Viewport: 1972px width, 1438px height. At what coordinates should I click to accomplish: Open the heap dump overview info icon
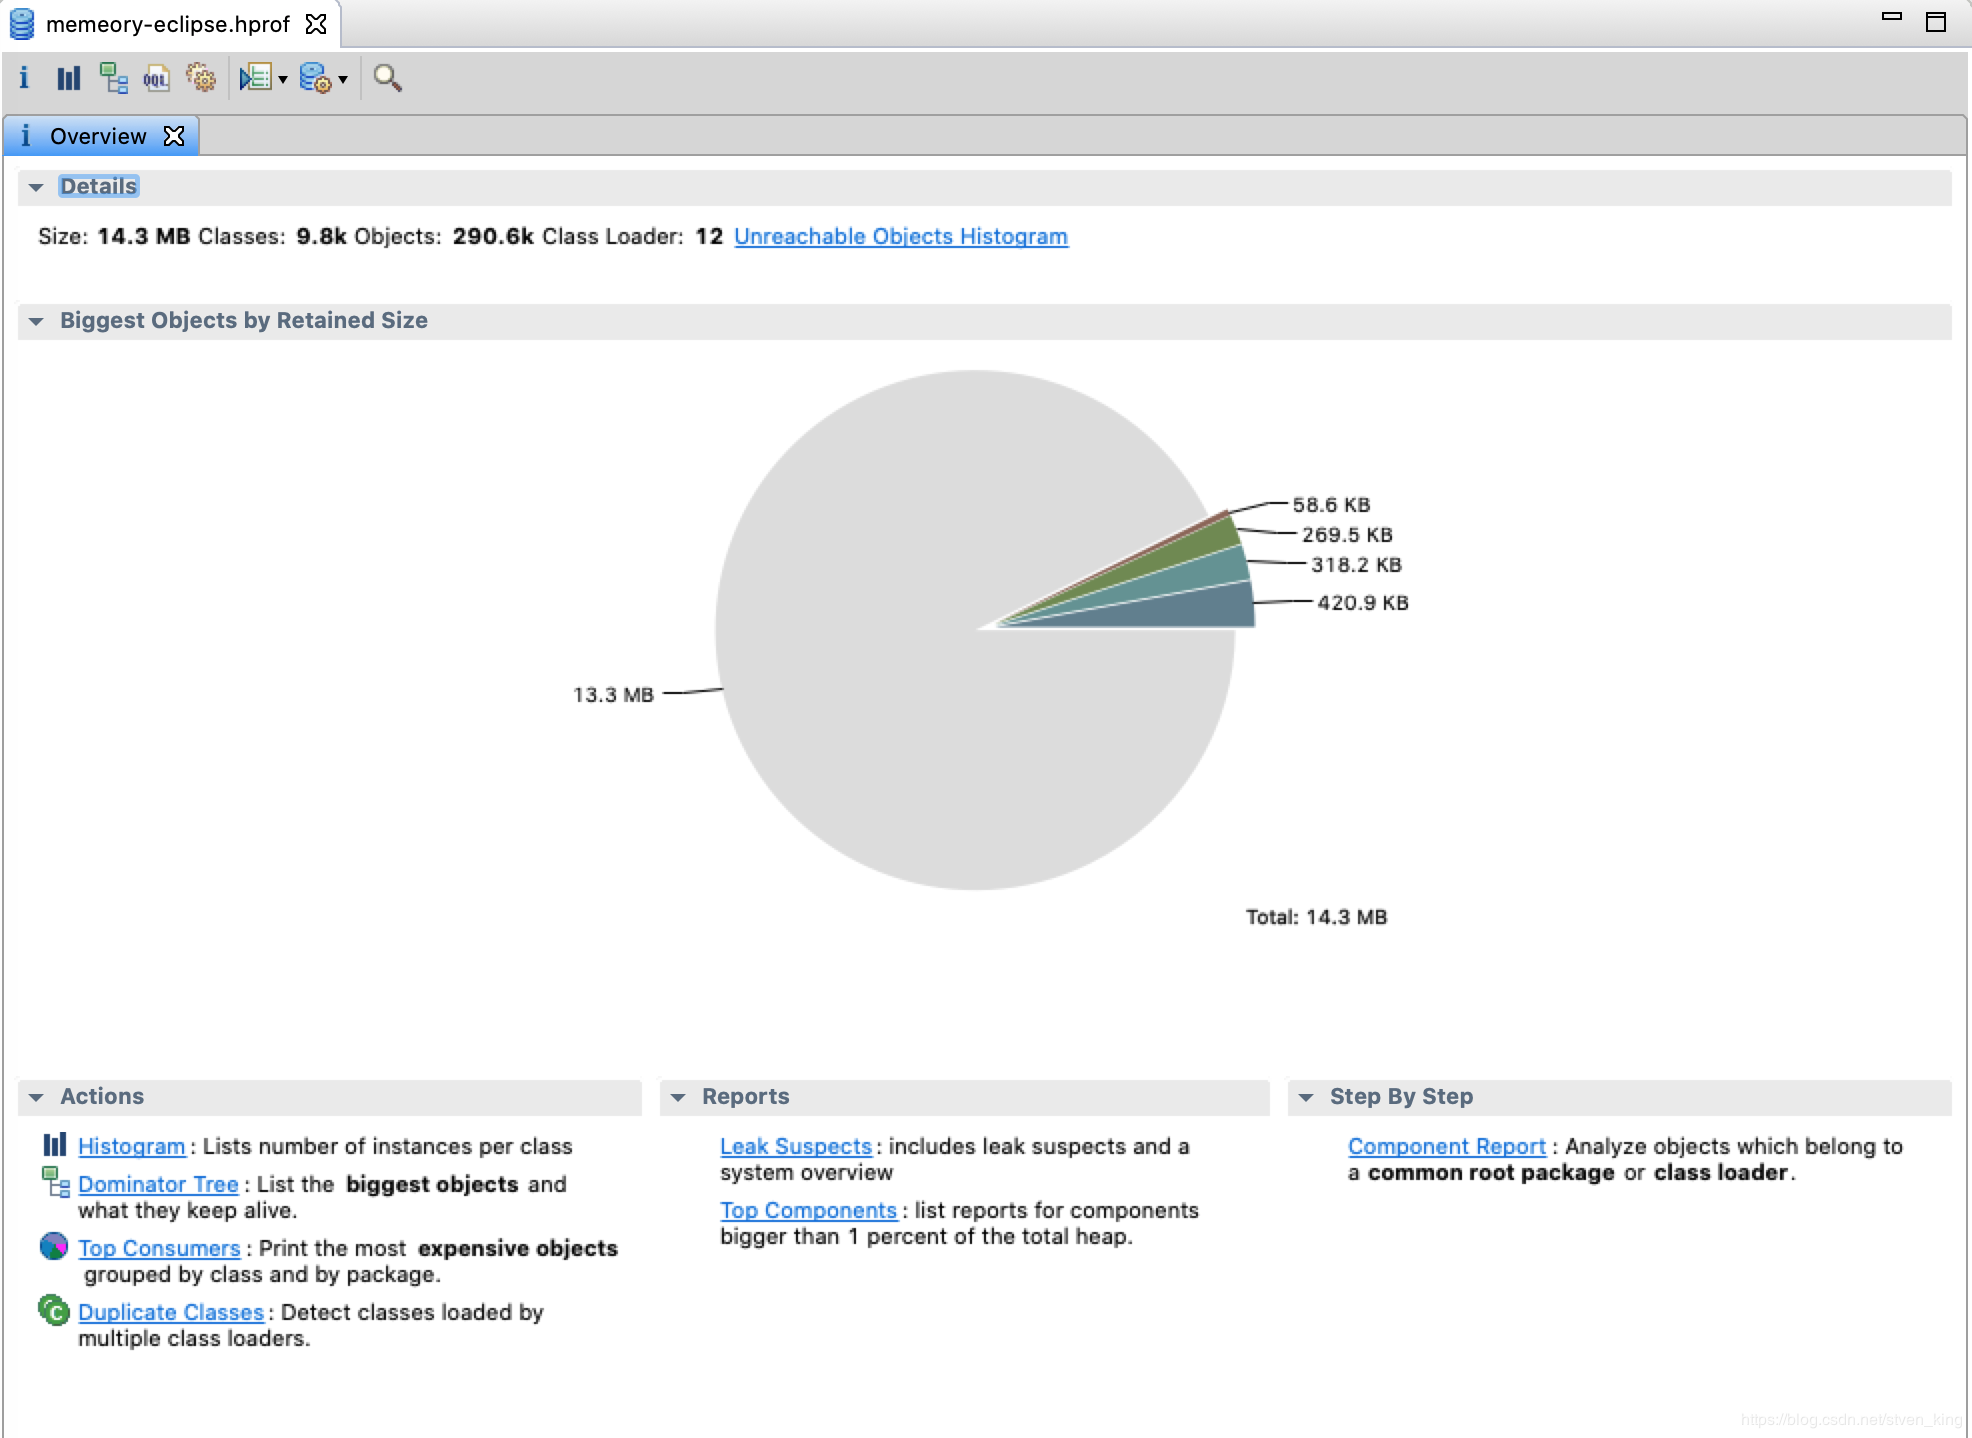[24, 78]
